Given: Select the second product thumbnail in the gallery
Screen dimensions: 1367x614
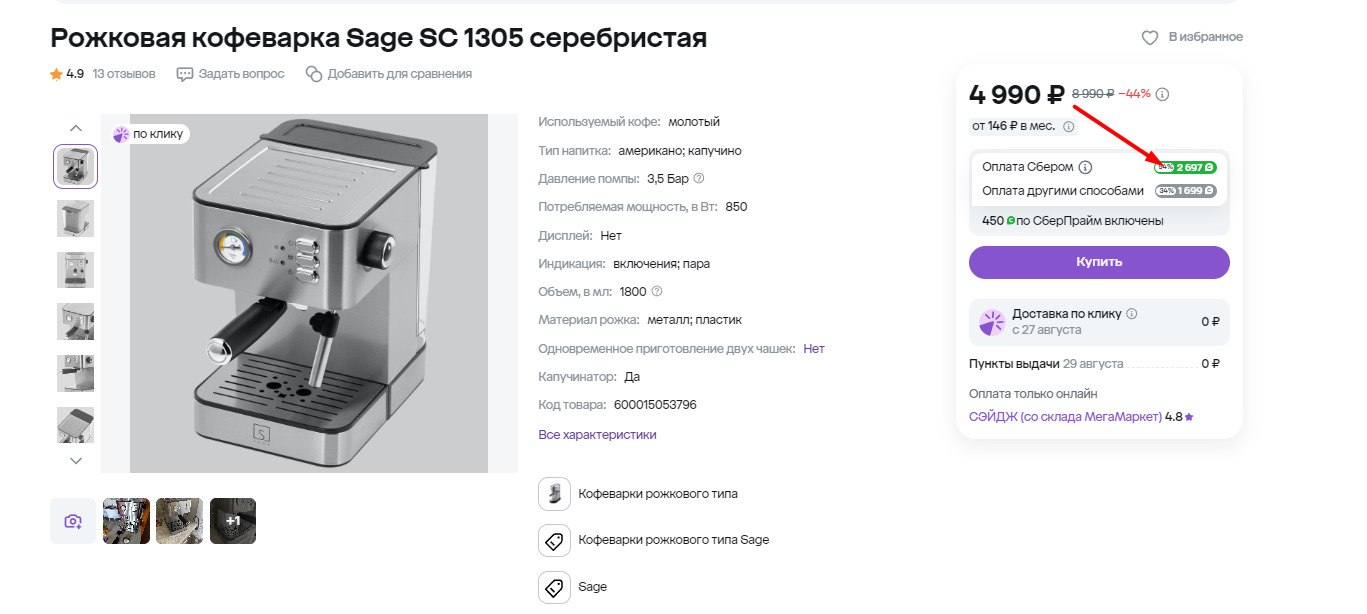Looking at the screenshot, I should tap(75, 218).
